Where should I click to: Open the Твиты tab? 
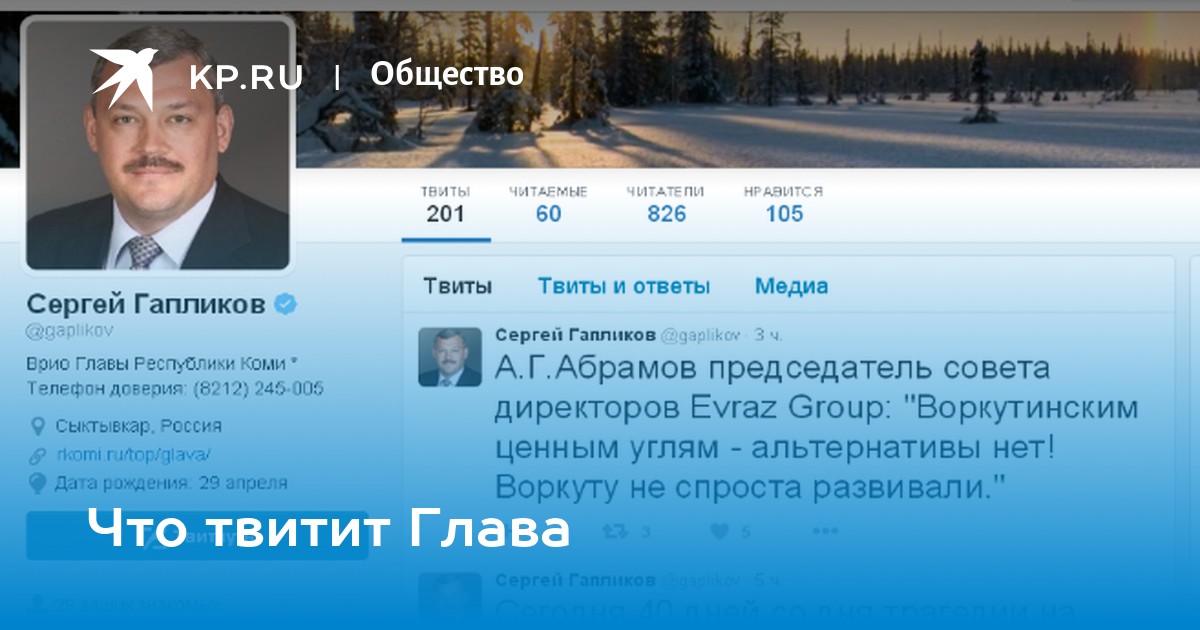point(457,286)
